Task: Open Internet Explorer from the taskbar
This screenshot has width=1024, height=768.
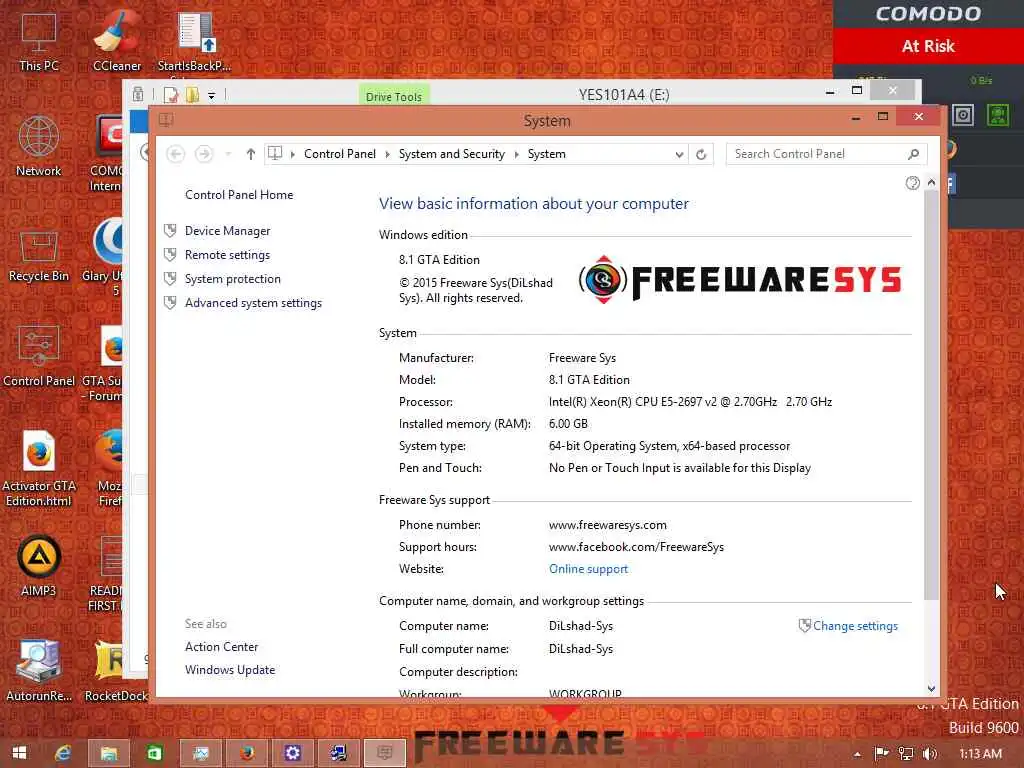Action: coord(63,753)
